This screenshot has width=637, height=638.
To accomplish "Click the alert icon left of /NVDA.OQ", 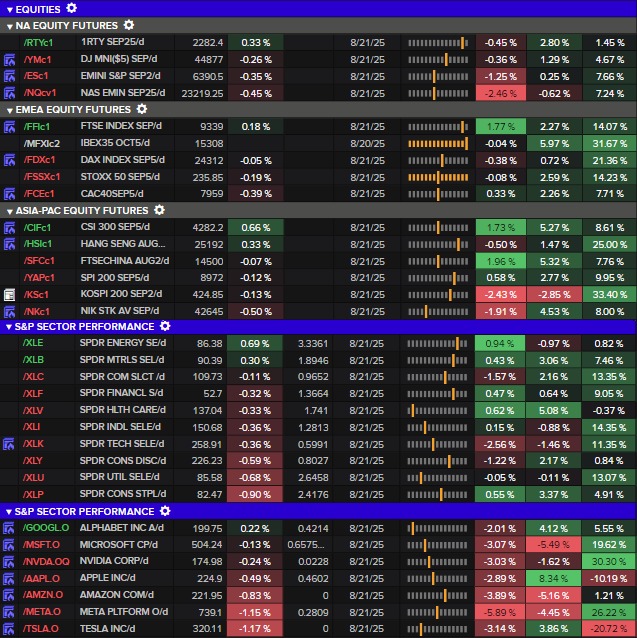I will [x=9, y=562].
